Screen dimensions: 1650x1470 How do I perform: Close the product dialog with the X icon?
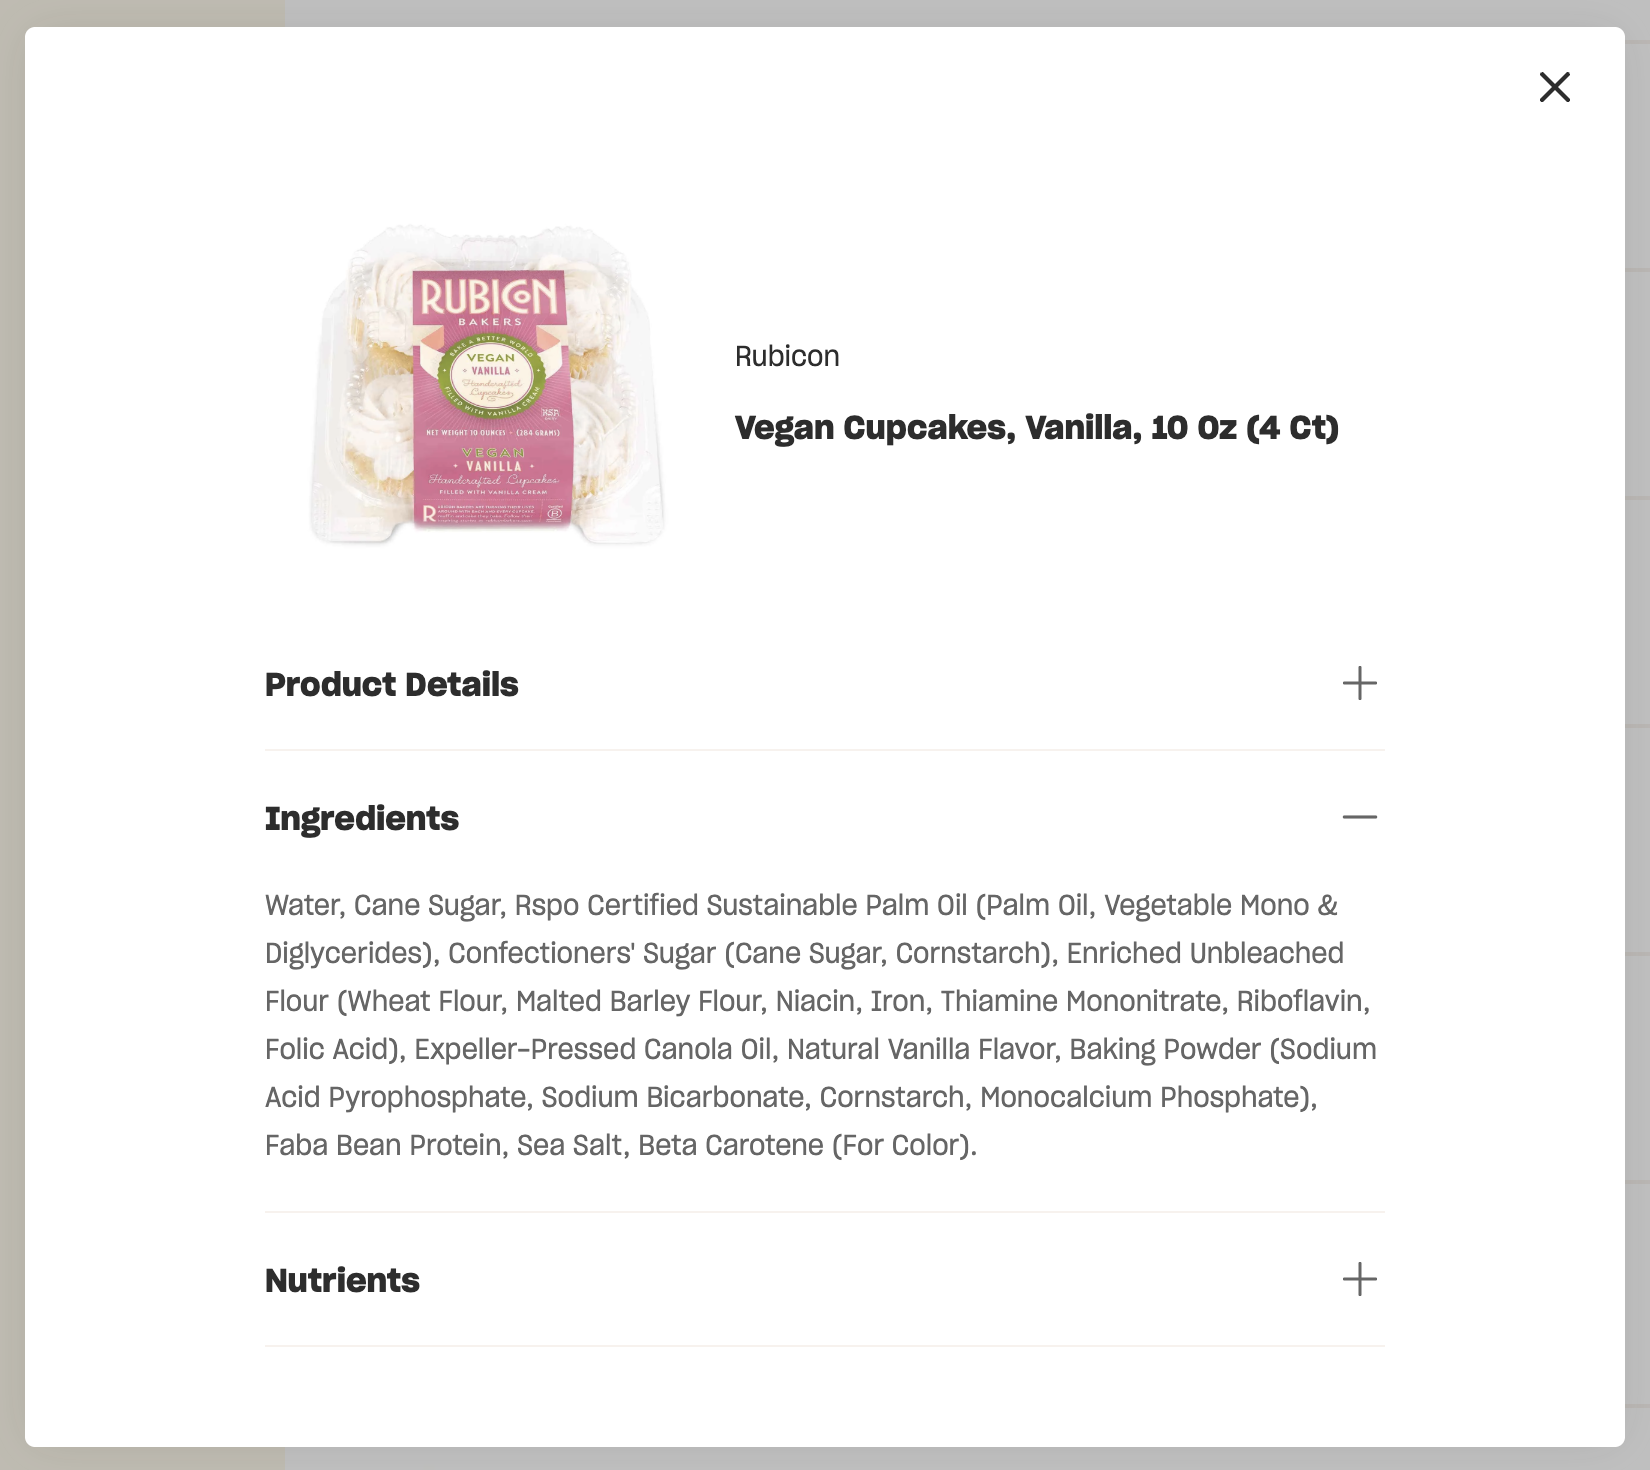pos(1554,87)
